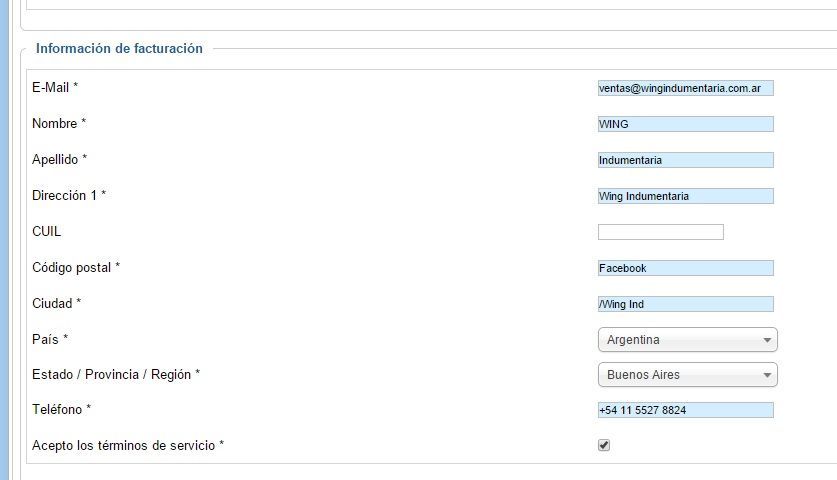Click the 'Nombre *' field label
This screenshot has width=837, height=480.
pyautogui.click(x=59, y=123)
